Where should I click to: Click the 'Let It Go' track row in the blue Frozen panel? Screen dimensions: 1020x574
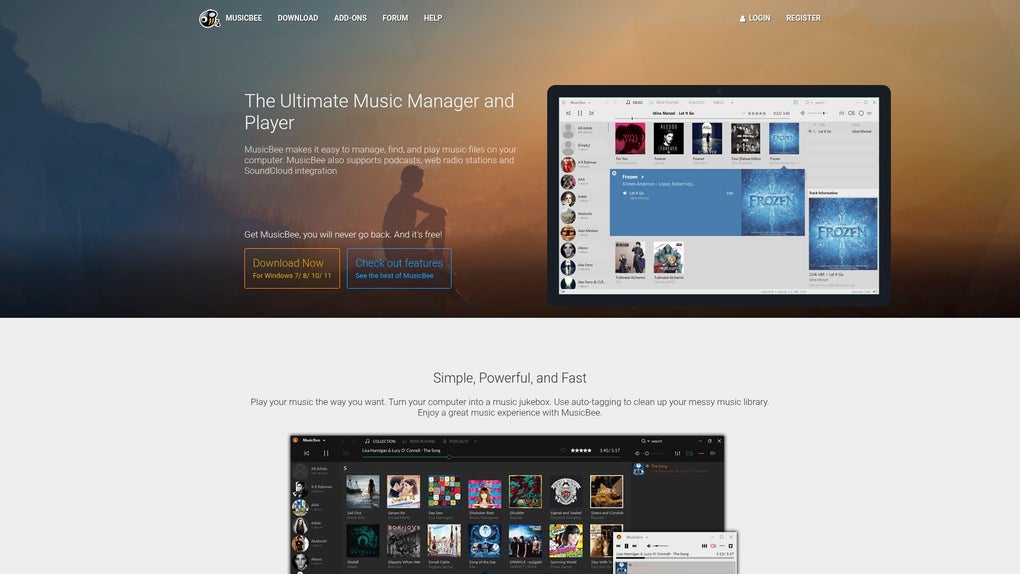coord(677,193)
